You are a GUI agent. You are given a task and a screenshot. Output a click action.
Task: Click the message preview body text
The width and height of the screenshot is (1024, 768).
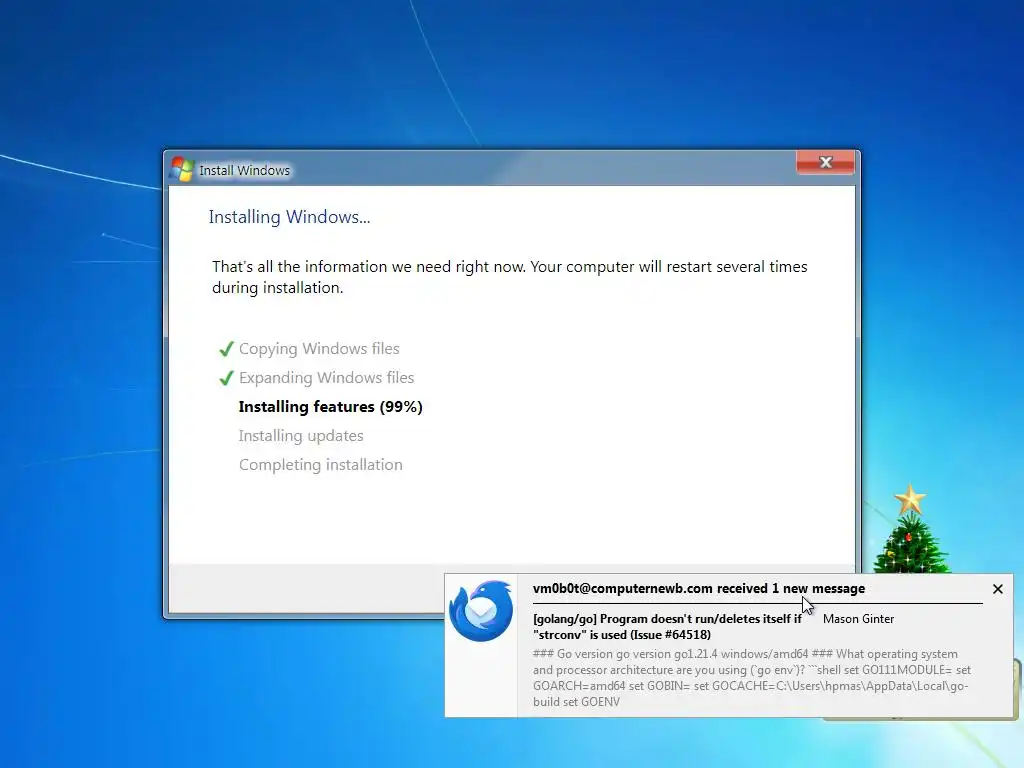[x=752, y=677]
